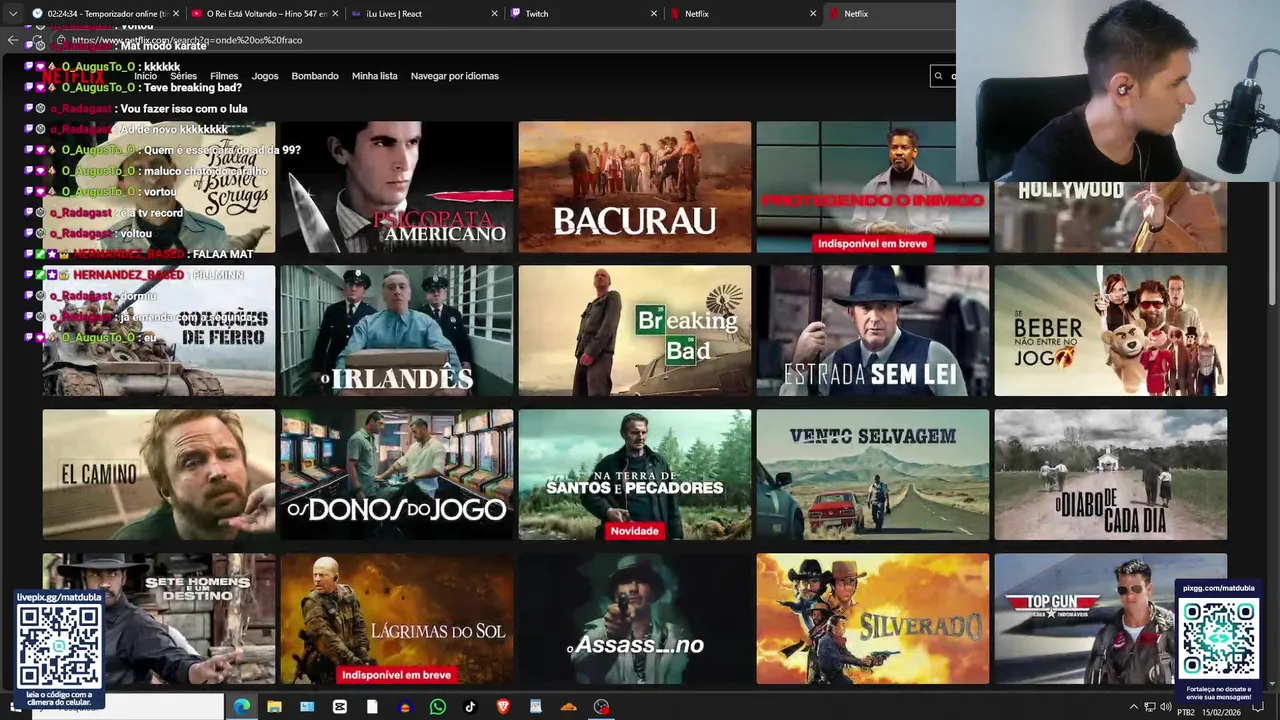The width and height of the screenshot is (1280, 720).
Task: Open the Bombando section on Netflix
Action: coord(315,76)
